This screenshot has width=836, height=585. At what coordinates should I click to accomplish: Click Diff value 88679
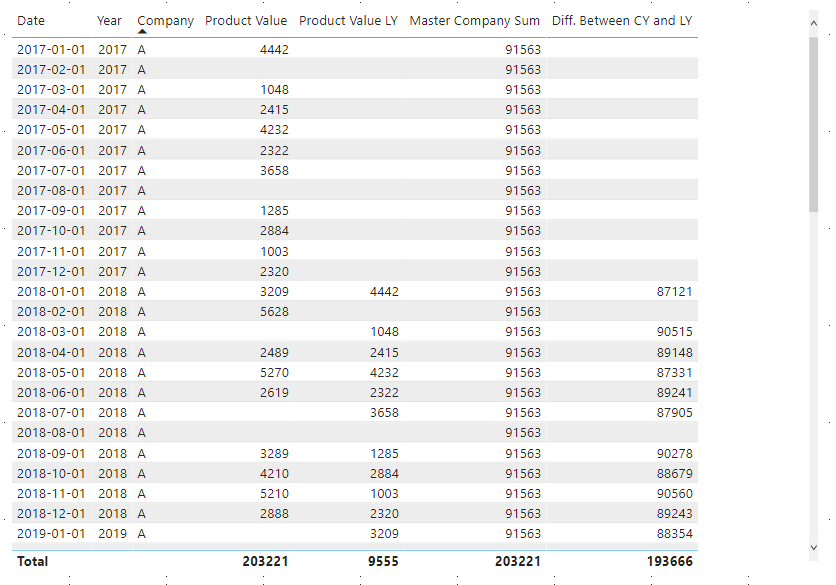674,474
